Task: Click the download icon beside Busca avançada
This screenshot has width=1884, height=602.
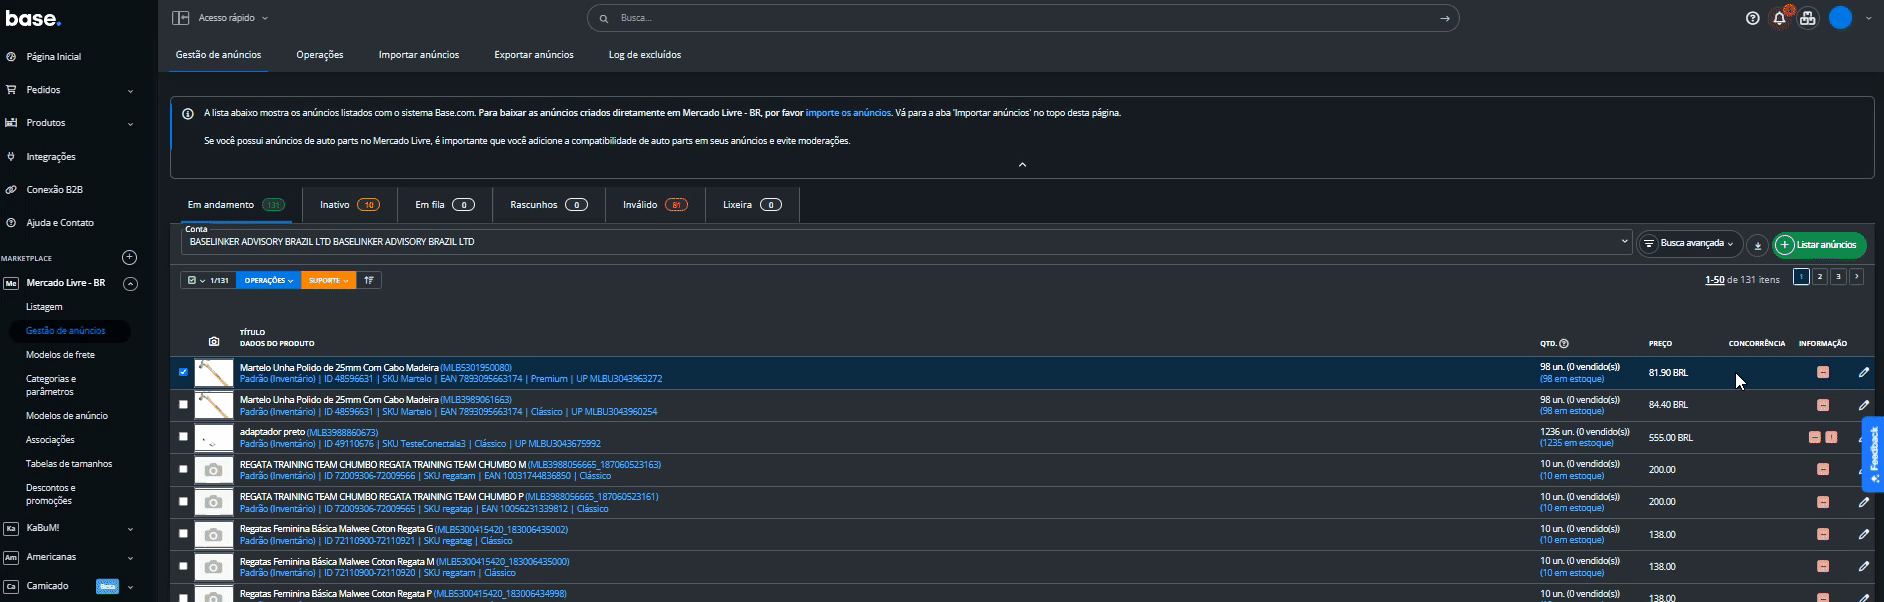Action: pyautogui.click(x=1757, y=245)
